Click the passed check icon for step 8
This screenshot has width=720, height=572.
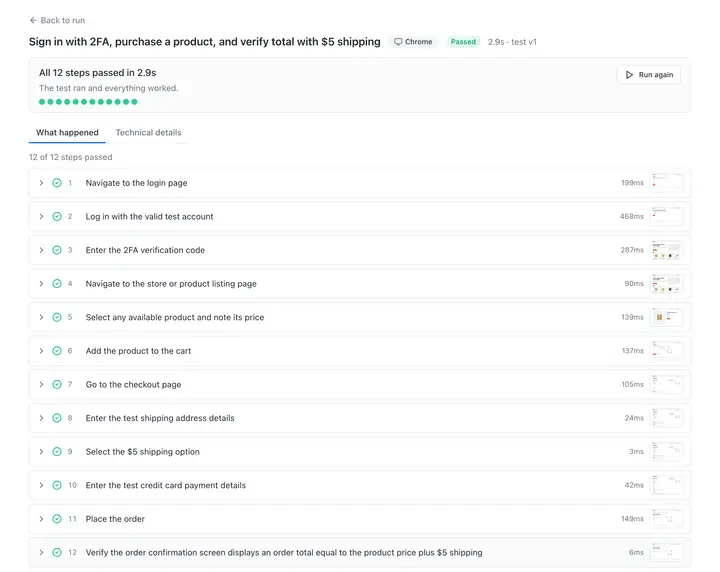point(57,418)
